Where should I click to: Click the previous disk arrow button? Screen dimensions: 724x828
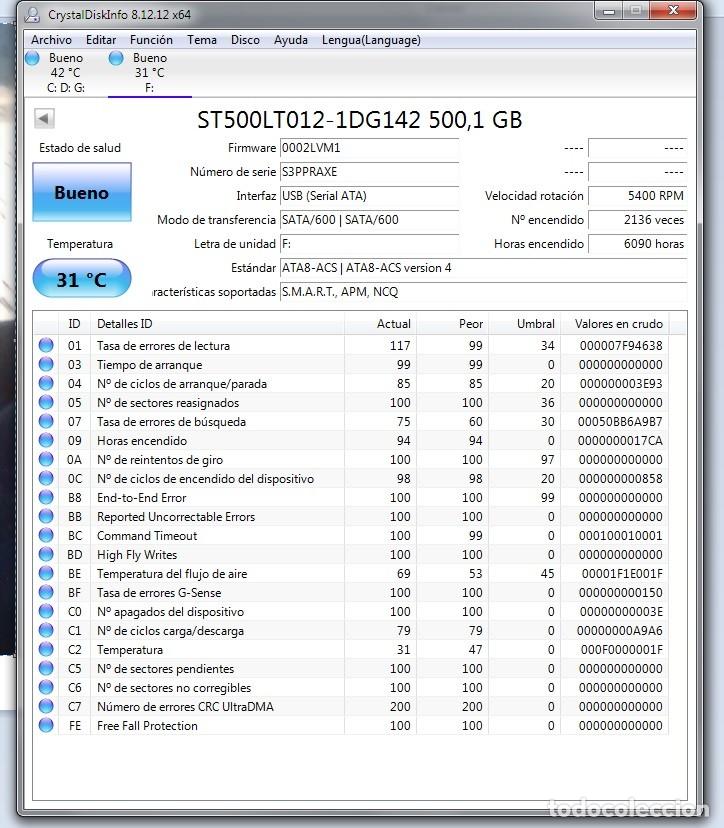pos(44,118)
